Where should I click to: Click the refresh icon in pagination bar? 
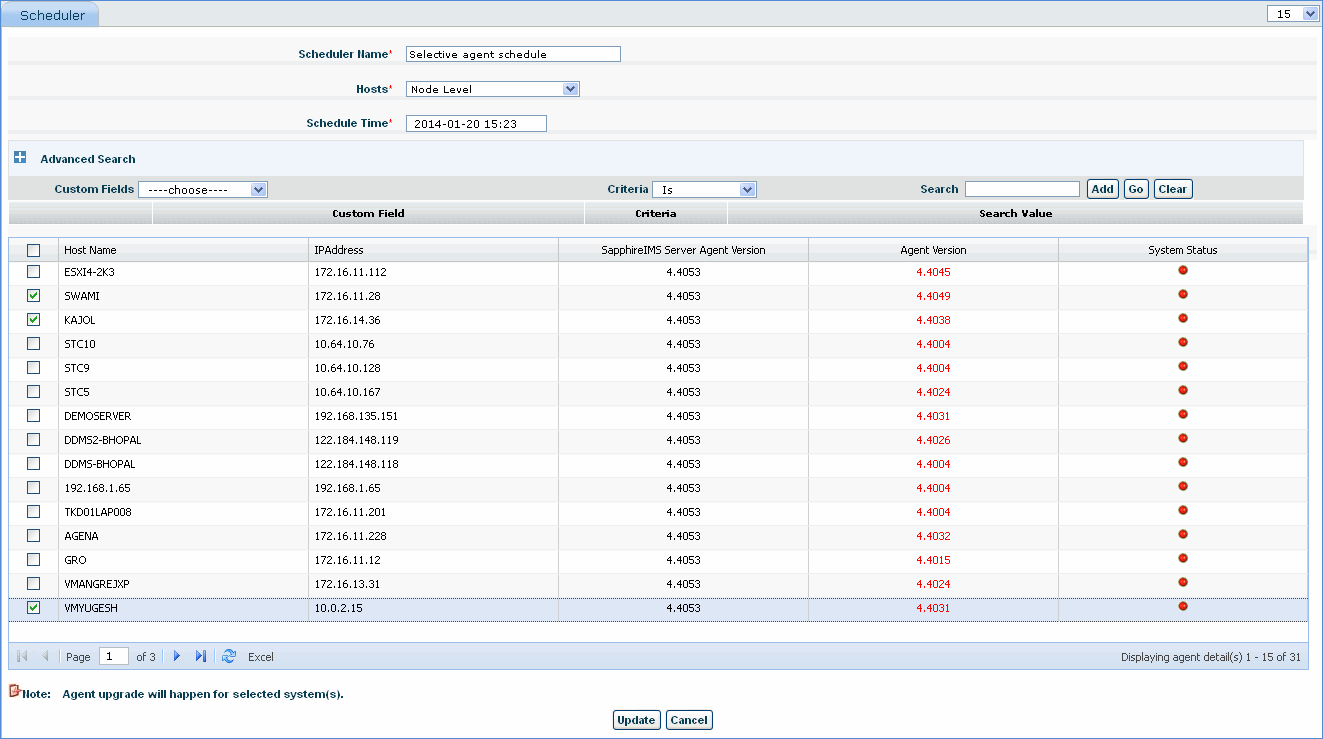coord(229,657)
